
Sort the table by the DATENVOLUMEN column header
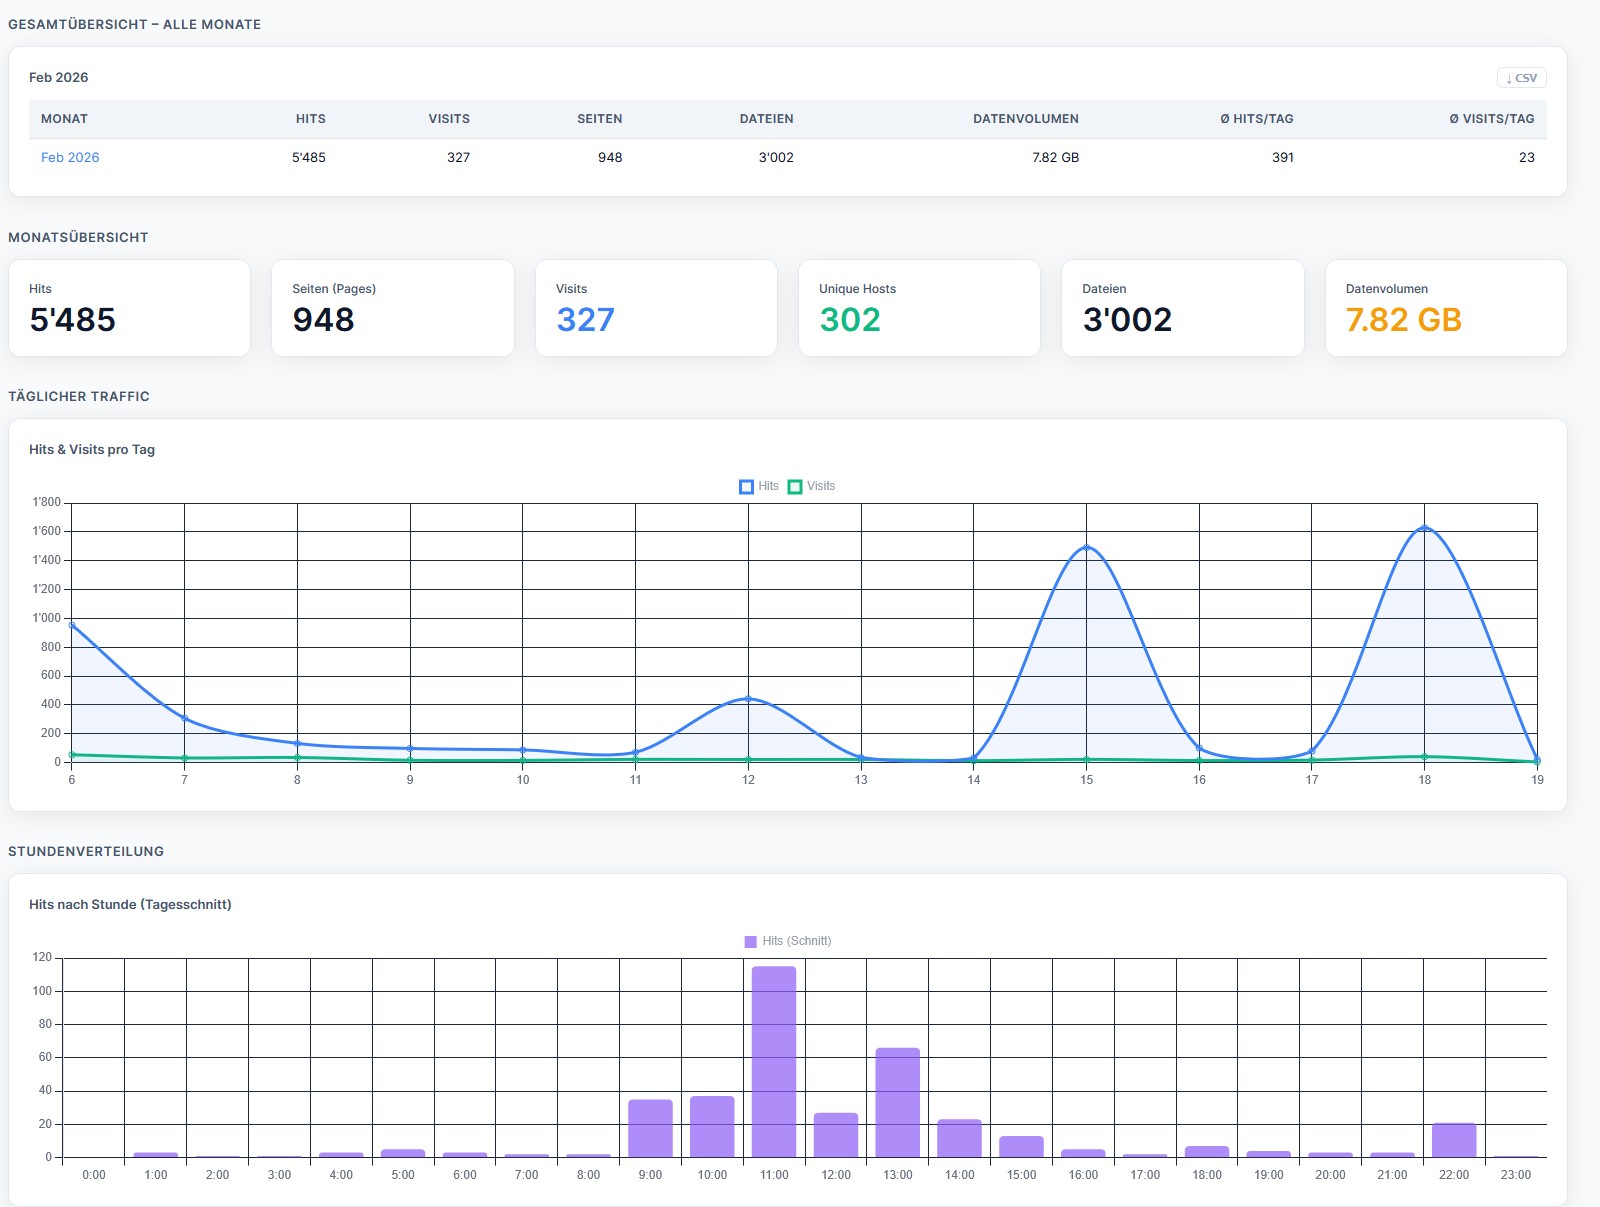coord(1024,118)
